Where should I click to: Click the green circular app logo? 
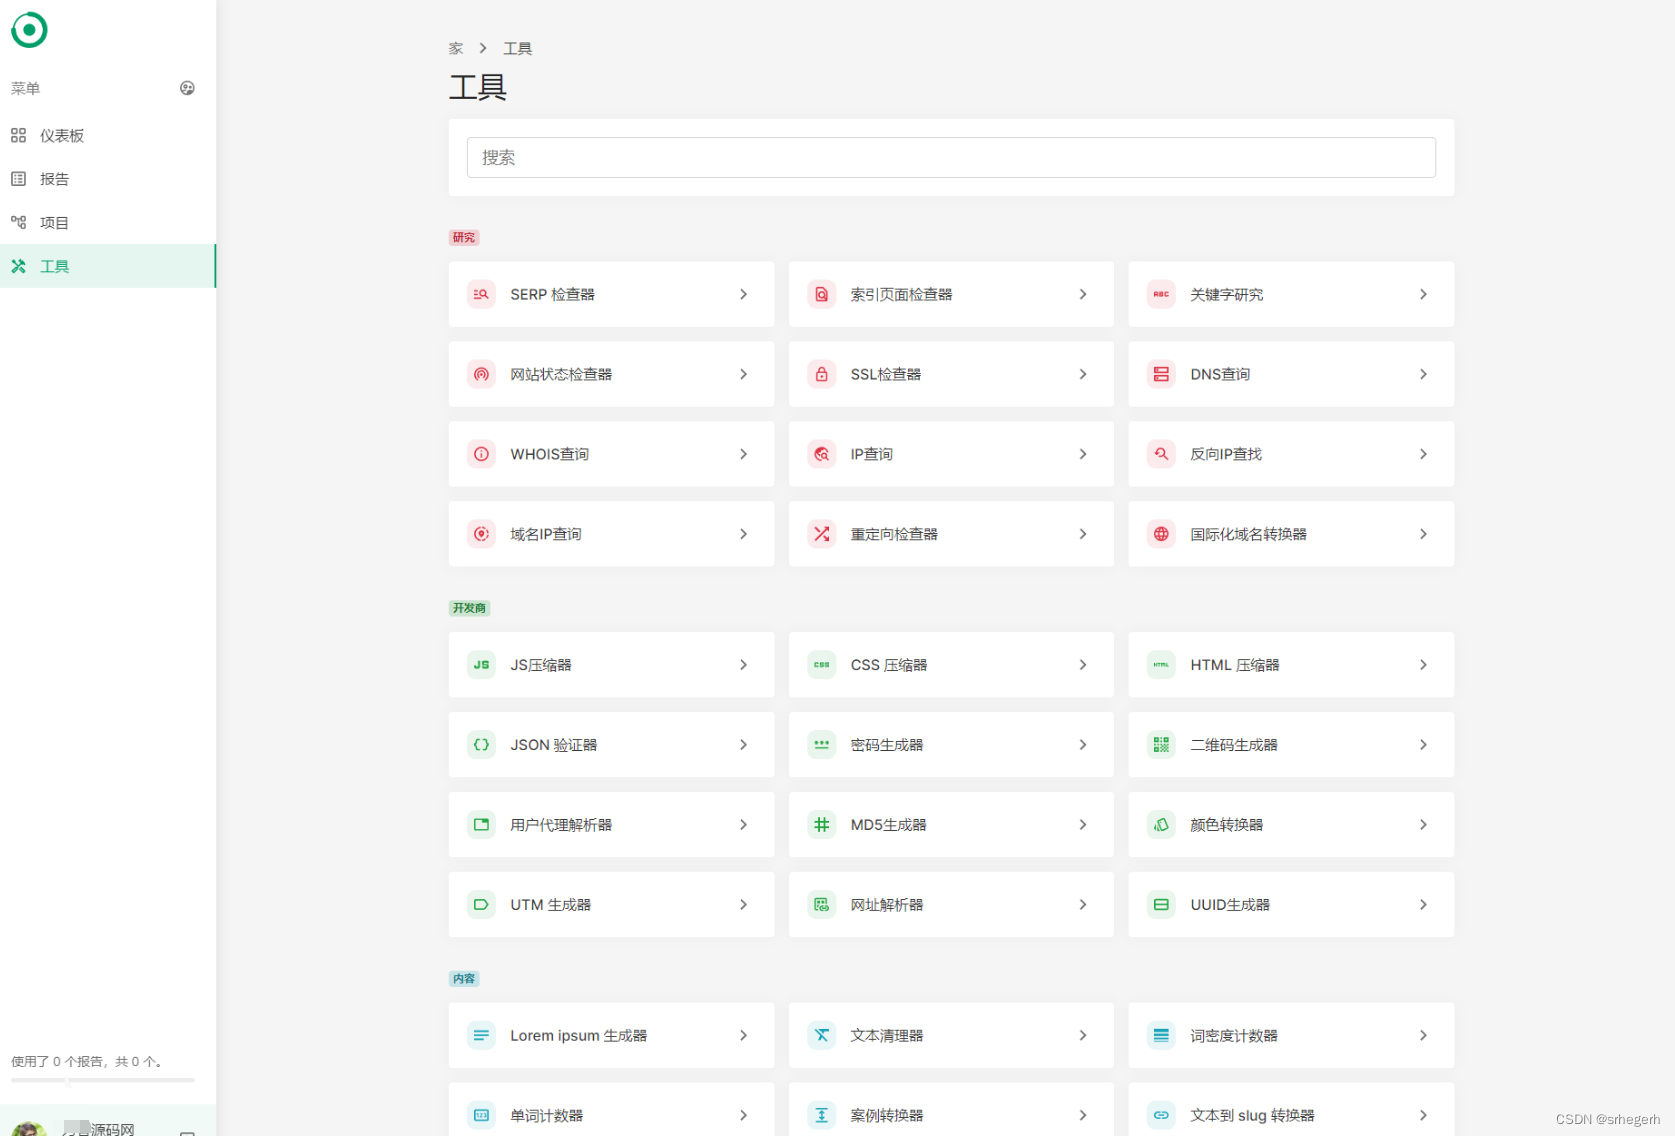coord(29,30)
